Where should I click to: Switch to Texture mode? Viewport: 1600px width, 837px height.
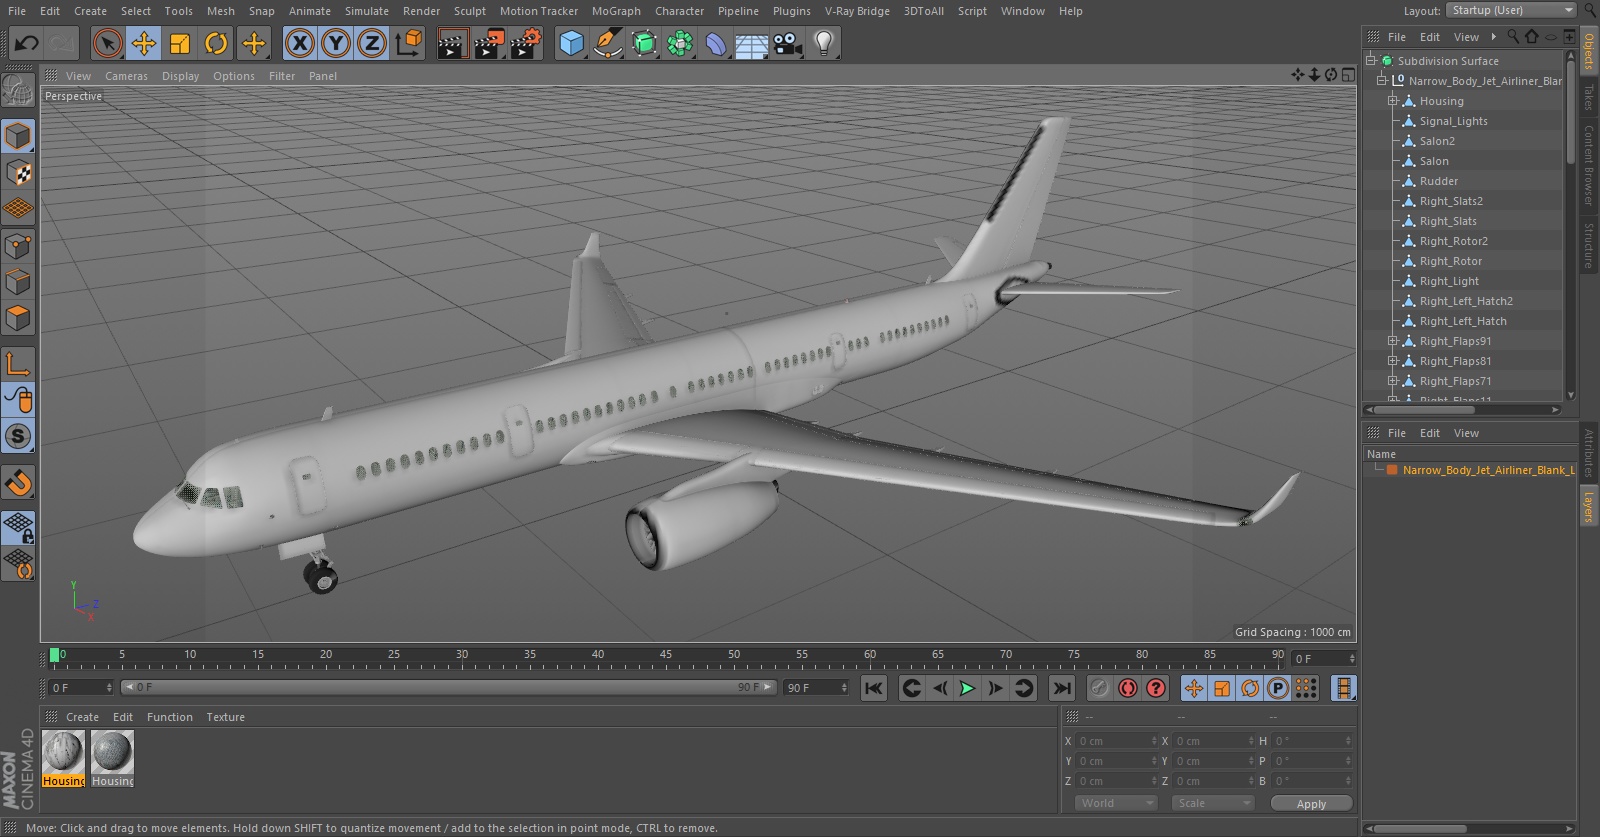[18, 172]
